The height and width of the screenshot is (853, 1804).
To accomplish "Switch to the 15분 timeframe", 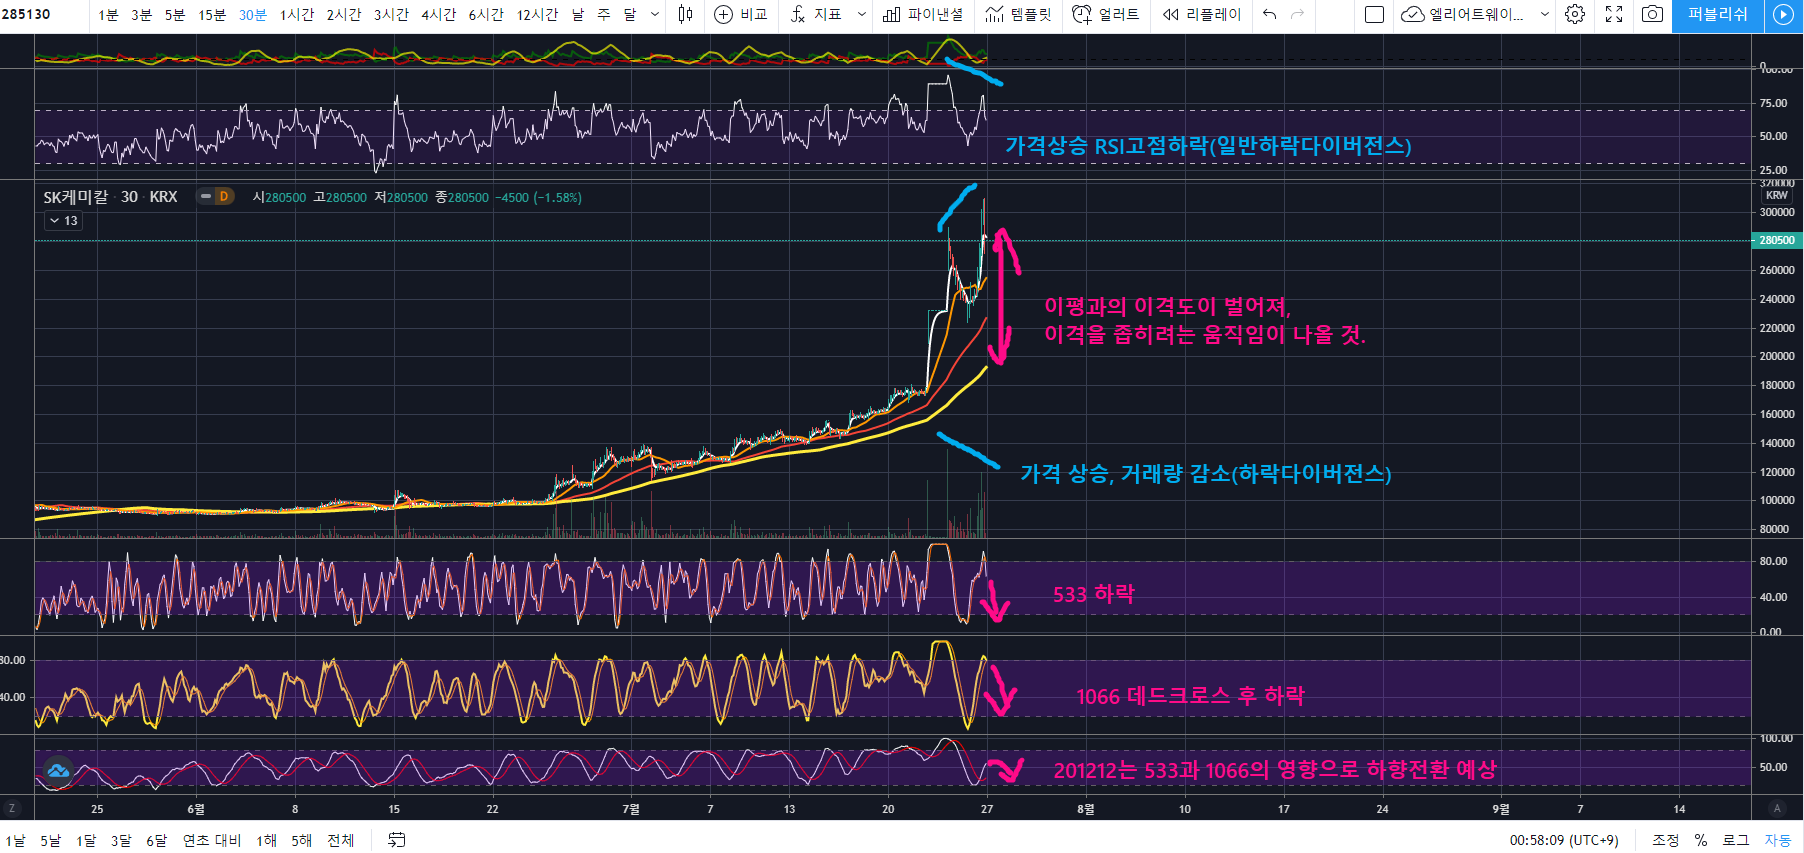I will [212, 14].
